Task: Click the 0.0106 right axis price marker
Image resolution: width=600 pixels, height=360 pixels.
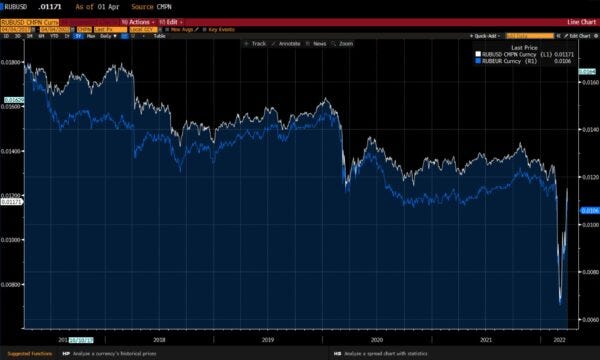Action: (590, 211)
